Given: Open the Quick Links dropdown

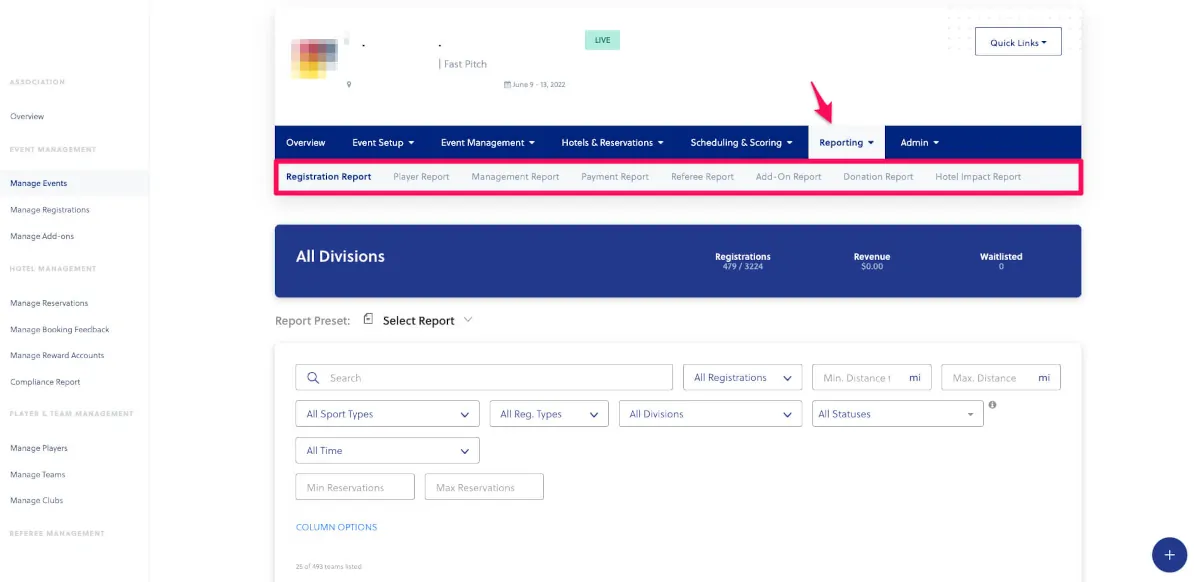Looking at the screenshot, I should (x=1018, y=42).
